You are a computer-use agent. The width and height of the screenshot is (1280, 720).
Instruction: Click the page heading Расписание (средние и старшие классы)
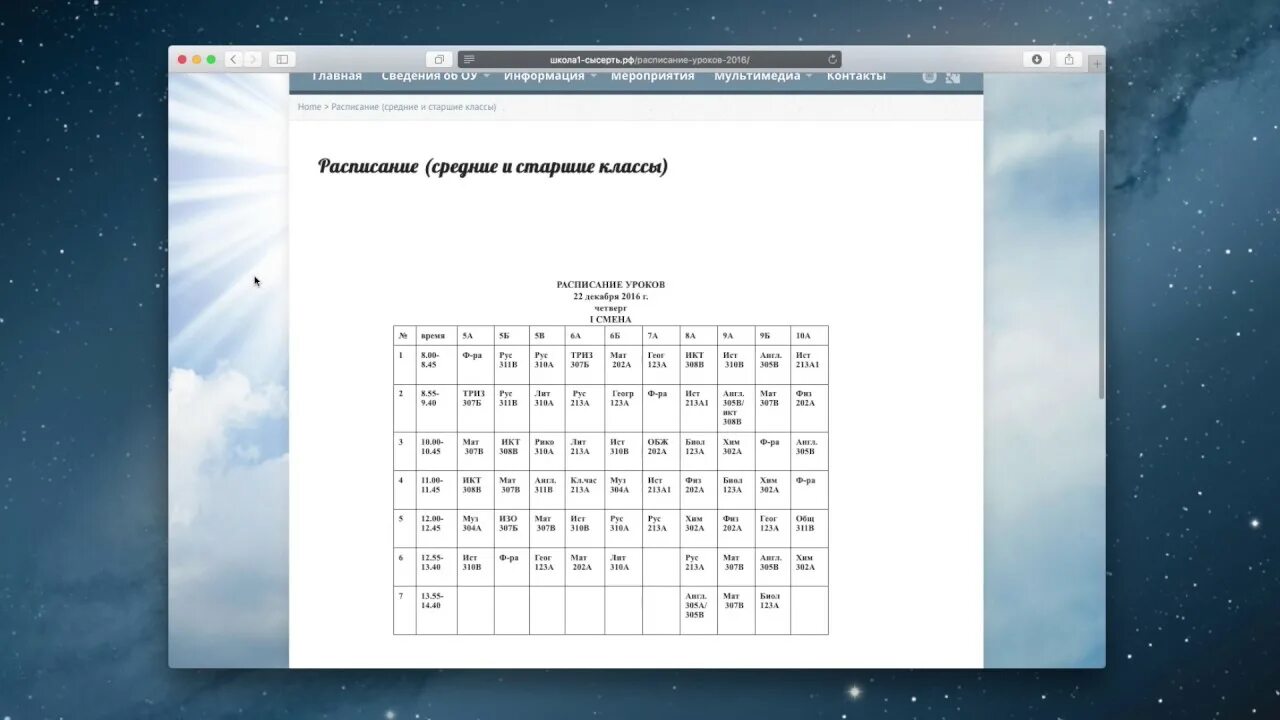point(493,167)
